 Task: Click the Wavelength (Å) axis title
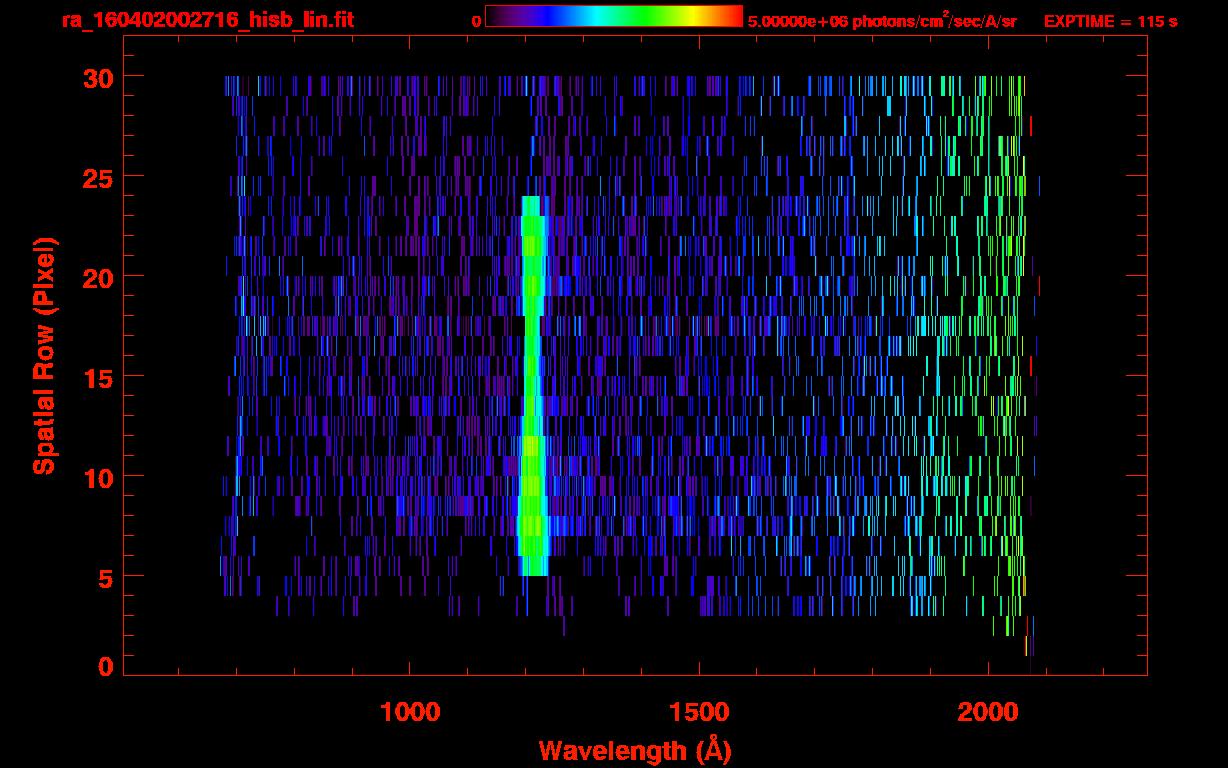click(x=635, y=750)
